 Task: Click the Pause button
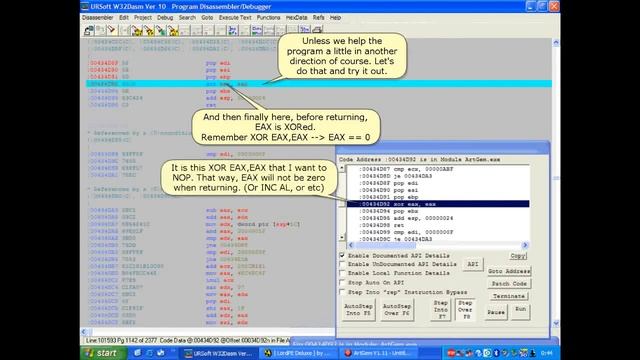[x=496, y=312]
